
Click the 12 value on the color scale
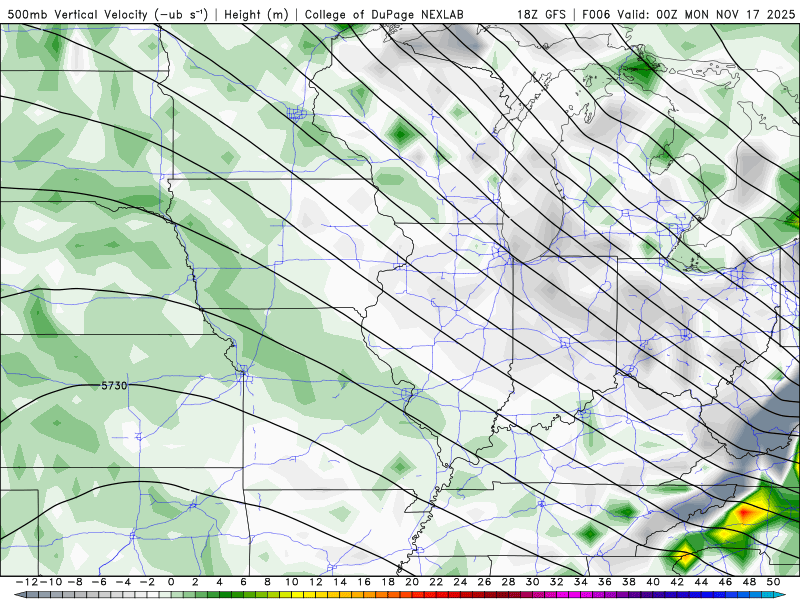[316, 582]
